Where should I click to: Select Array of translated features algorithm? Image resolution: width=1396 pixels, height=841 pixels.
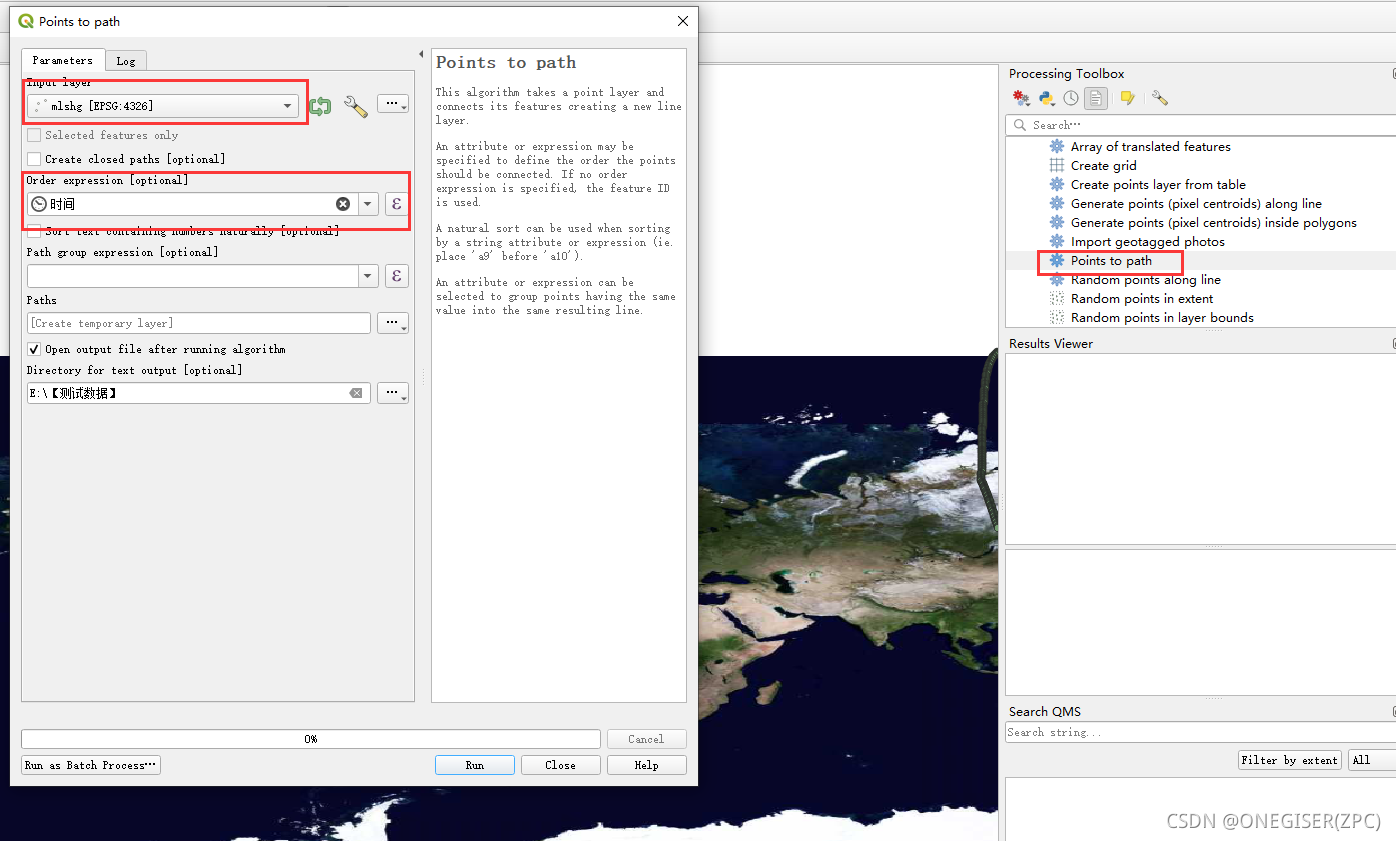[1150, 147]
